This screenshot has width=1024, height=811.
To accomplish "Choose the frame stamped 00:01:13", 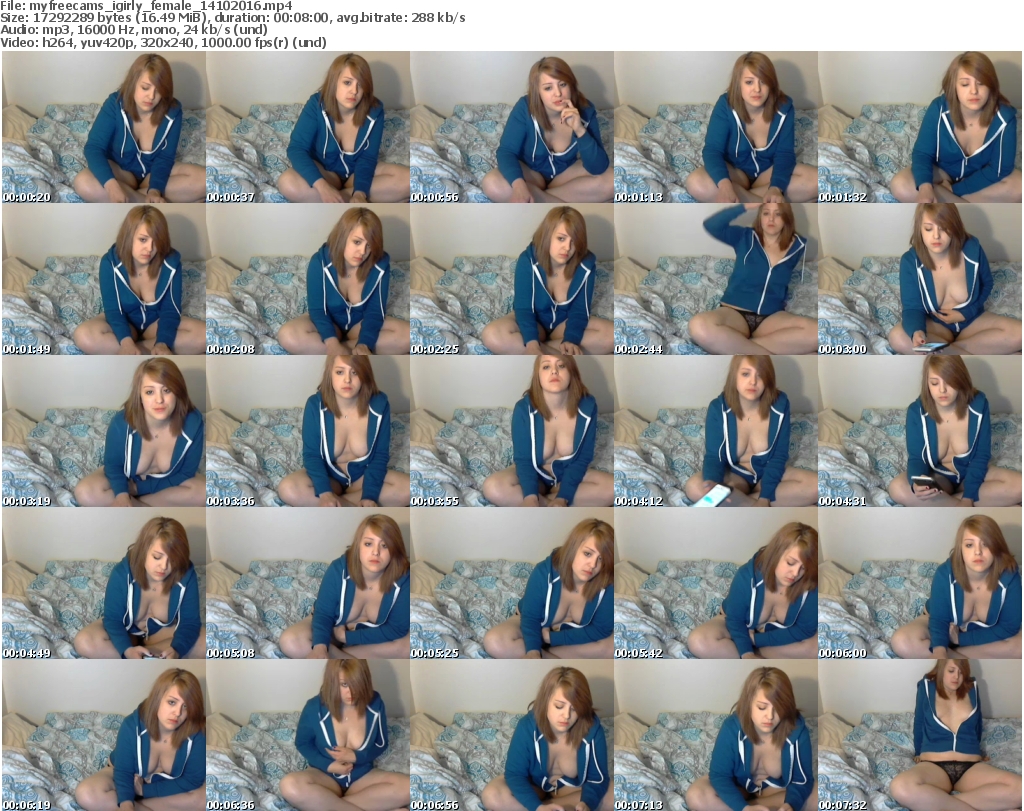I will (x=716, y=127).
